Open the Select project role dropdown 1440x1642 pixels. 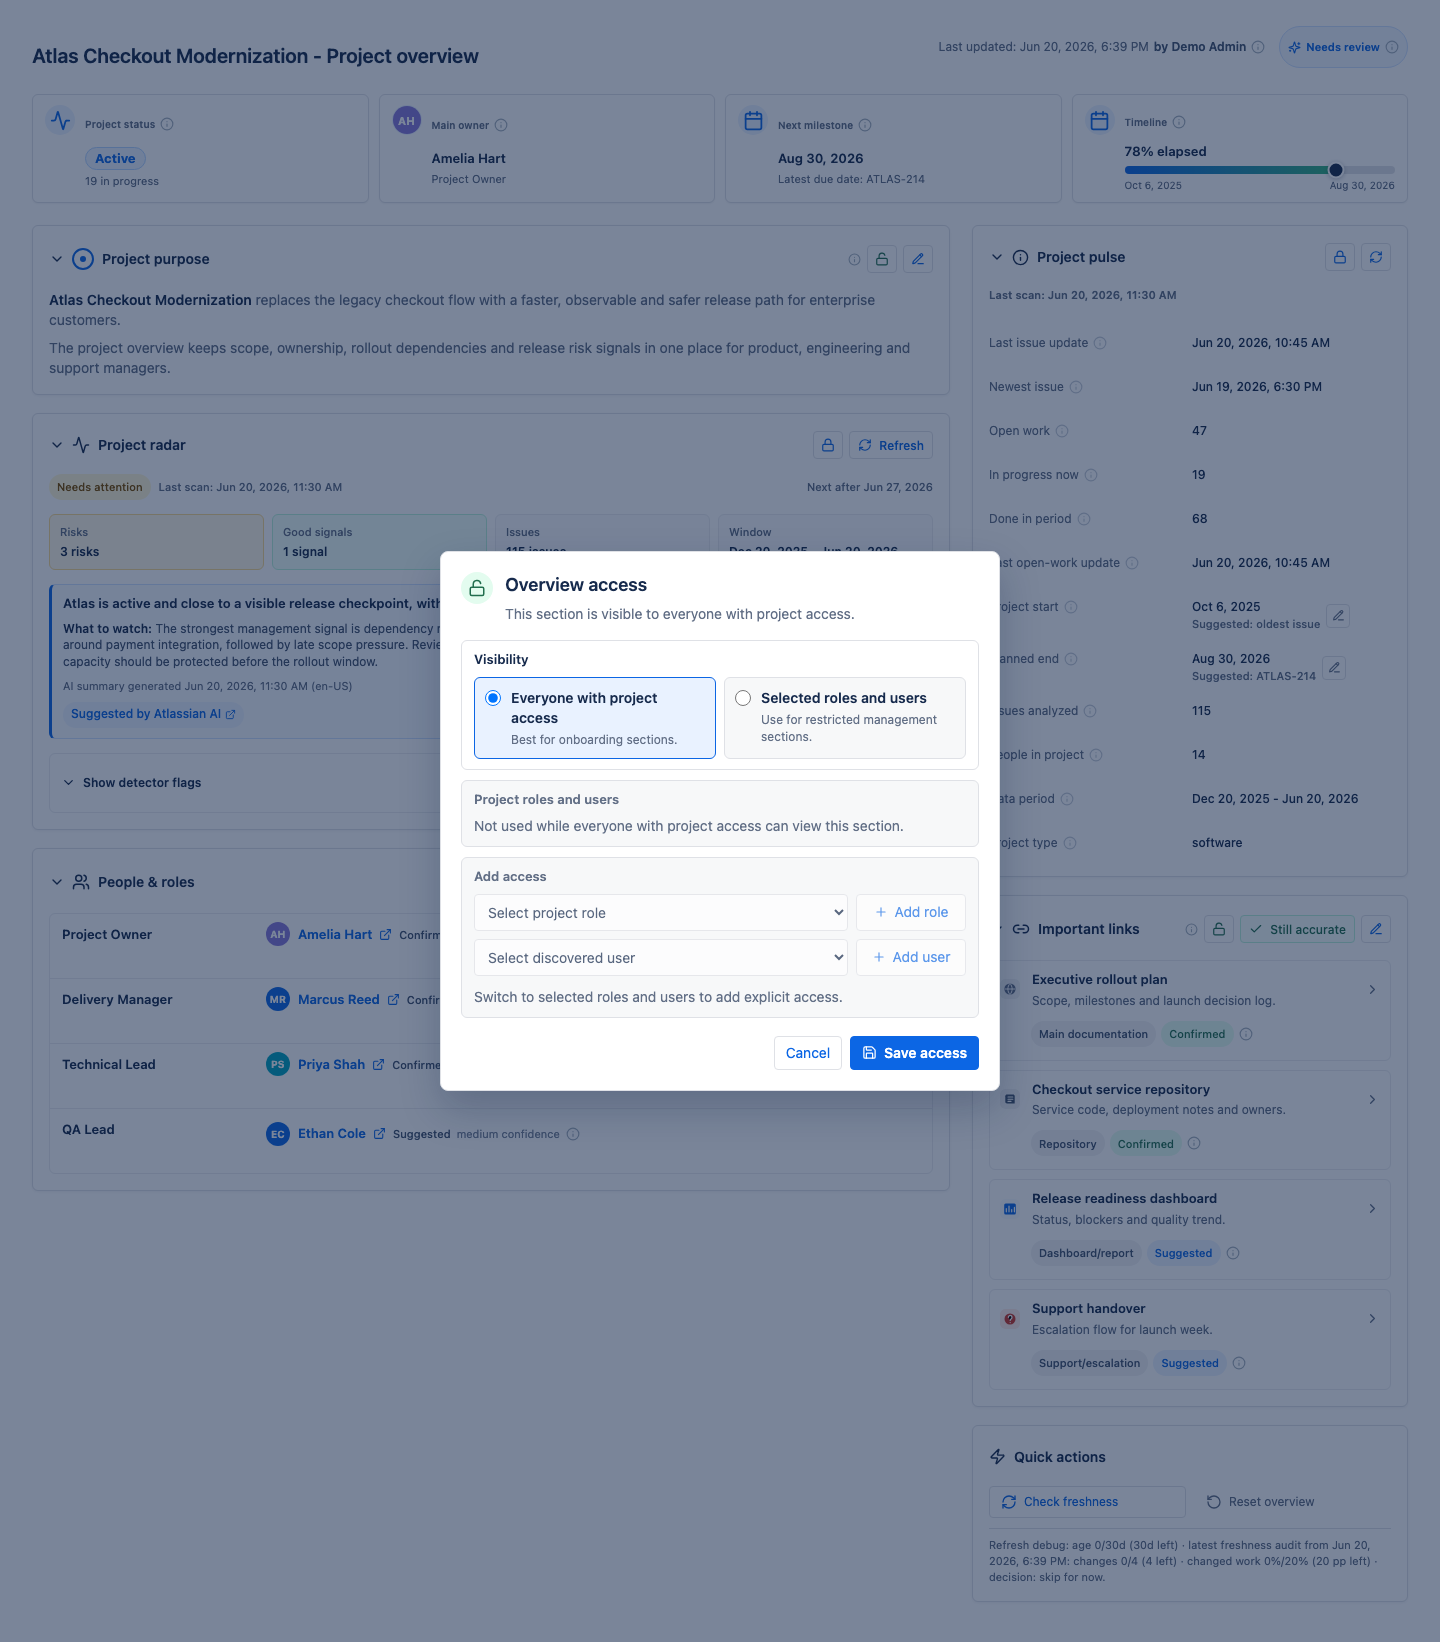point(661,913)
